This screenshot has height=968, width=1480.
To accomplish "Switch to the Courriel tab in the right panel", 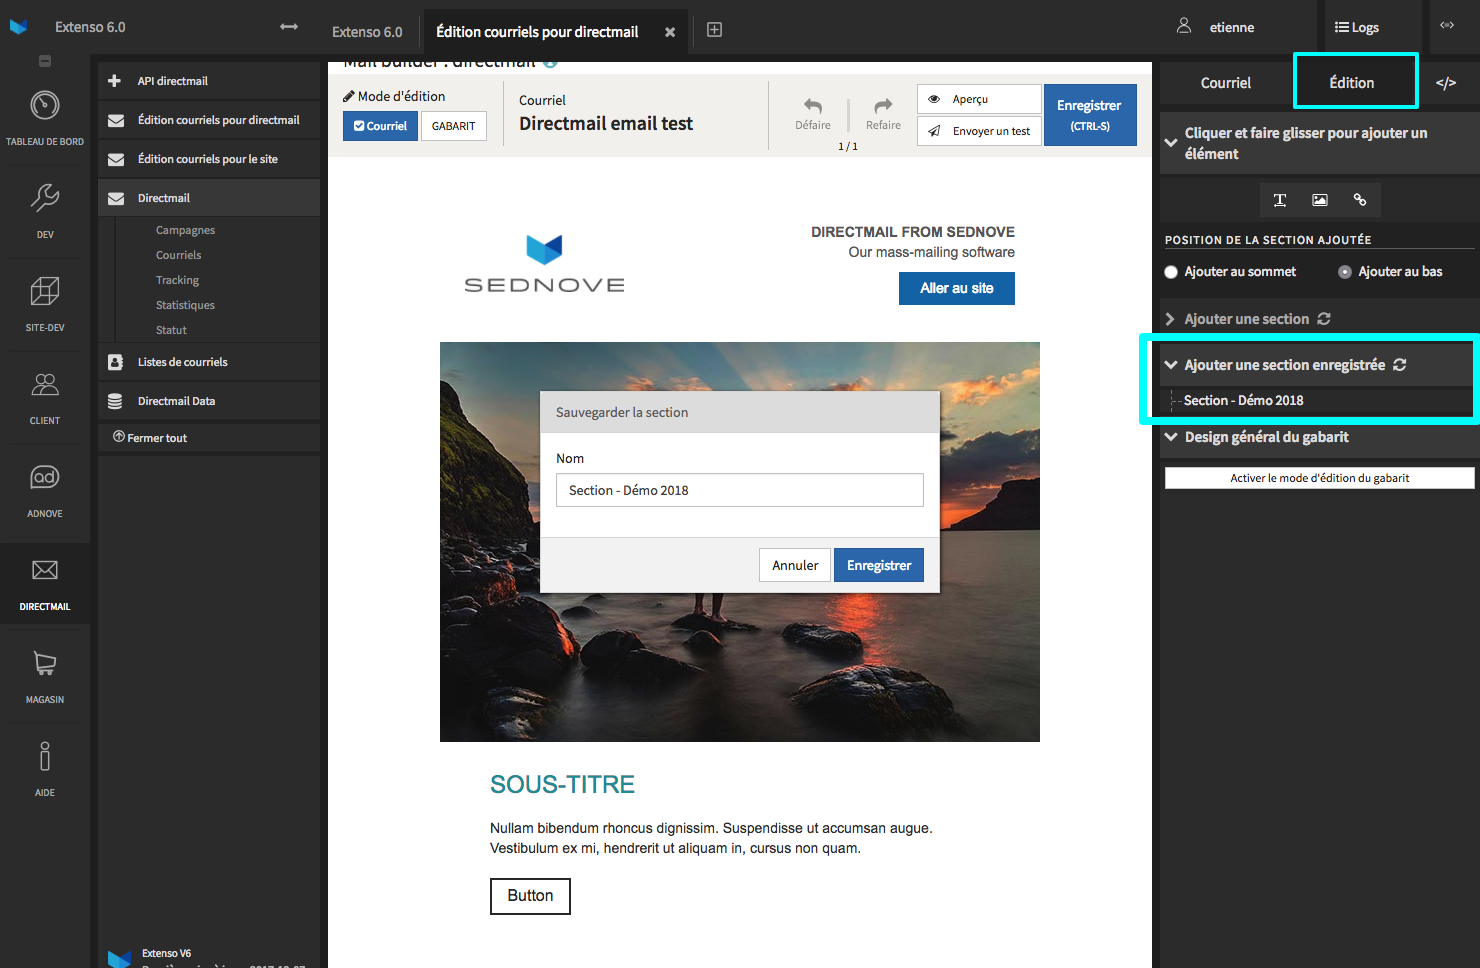I will click(1226, 83).
